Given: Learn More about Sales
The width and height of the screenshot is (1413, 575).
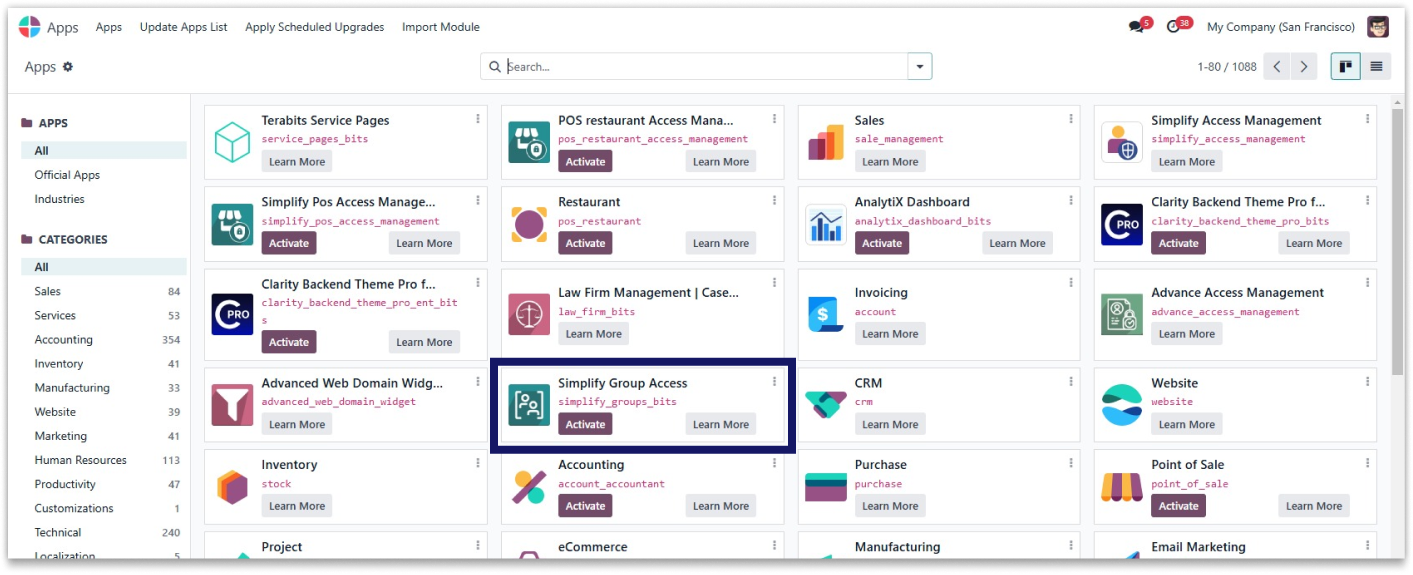Looking at the screenshot, I should pos(890,162).
